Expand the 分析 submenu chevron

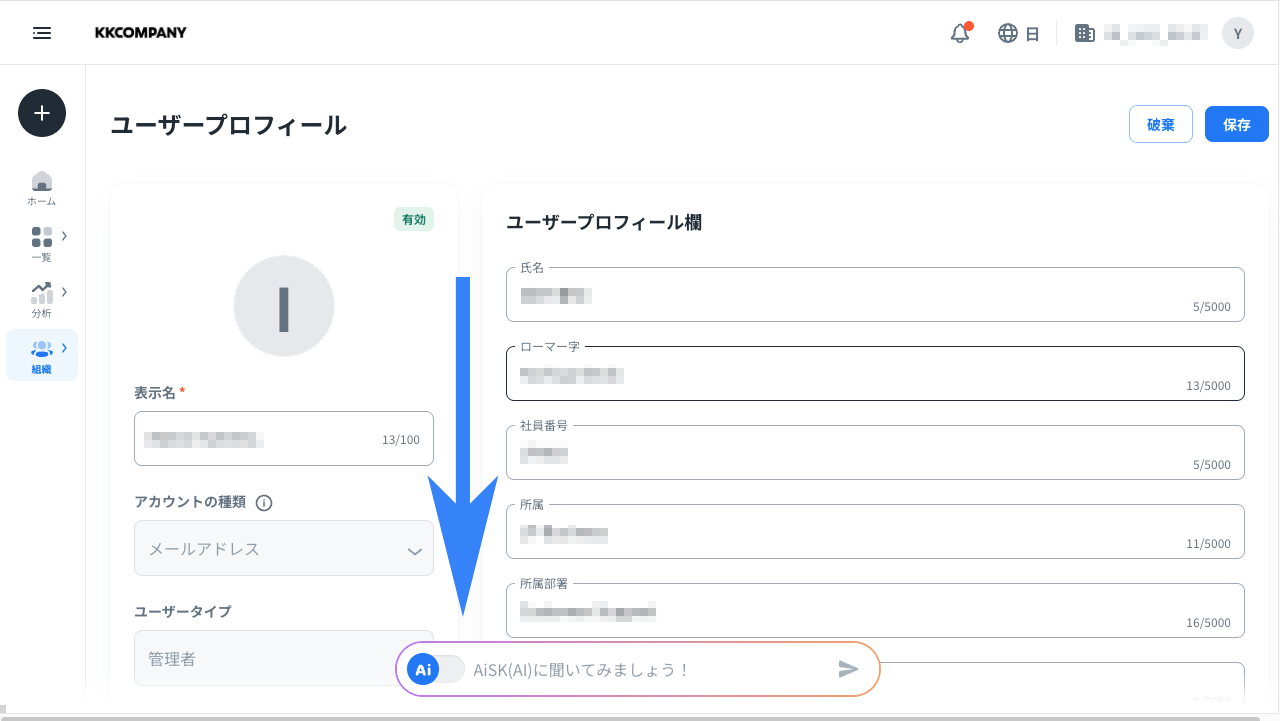[x=65, y=292]
